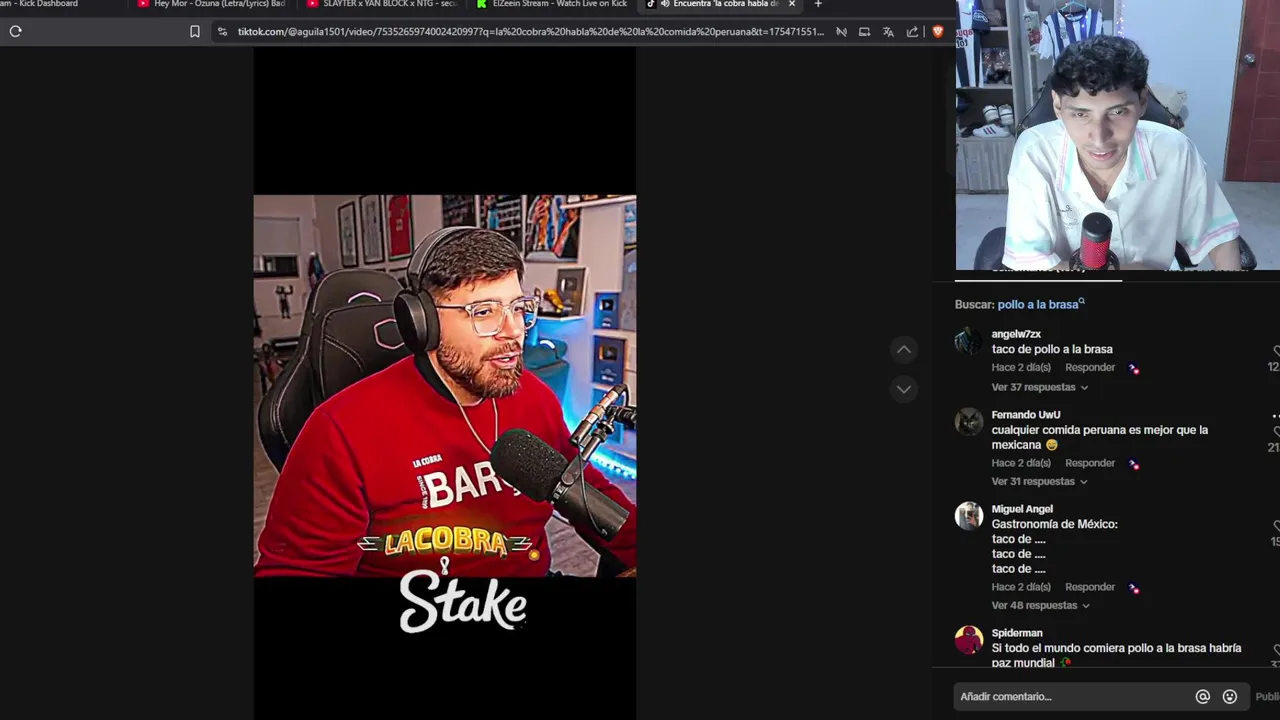Reply to Fernando UwU's comment via Responder
The image size is (1280, 720).
click(x=1090, y=464)
